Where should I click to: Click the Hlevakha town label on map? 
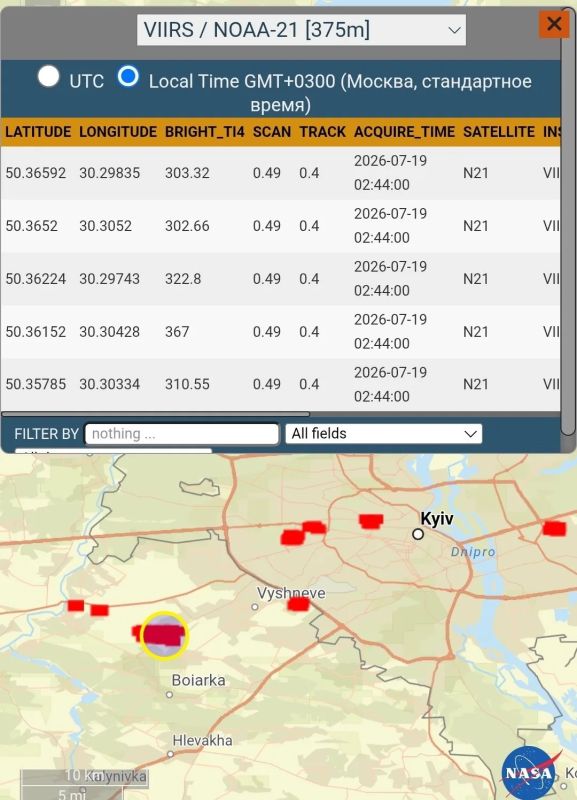tap(203, 740)
